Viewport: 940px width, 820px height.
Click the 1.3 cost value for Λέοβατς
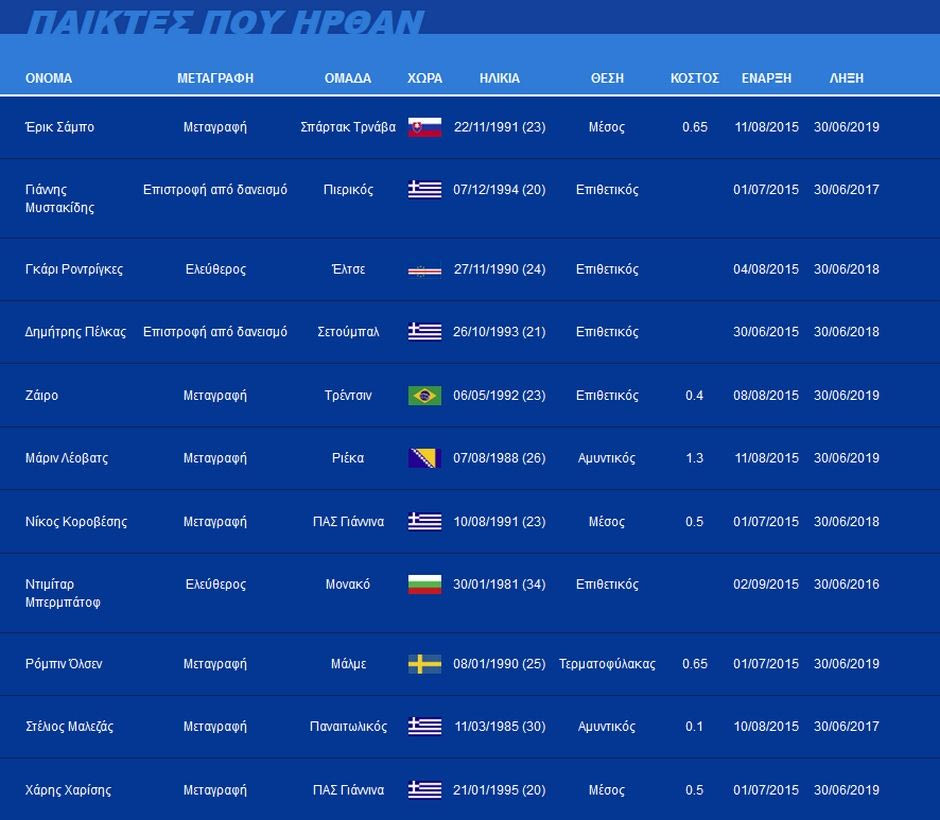point(694,458)
